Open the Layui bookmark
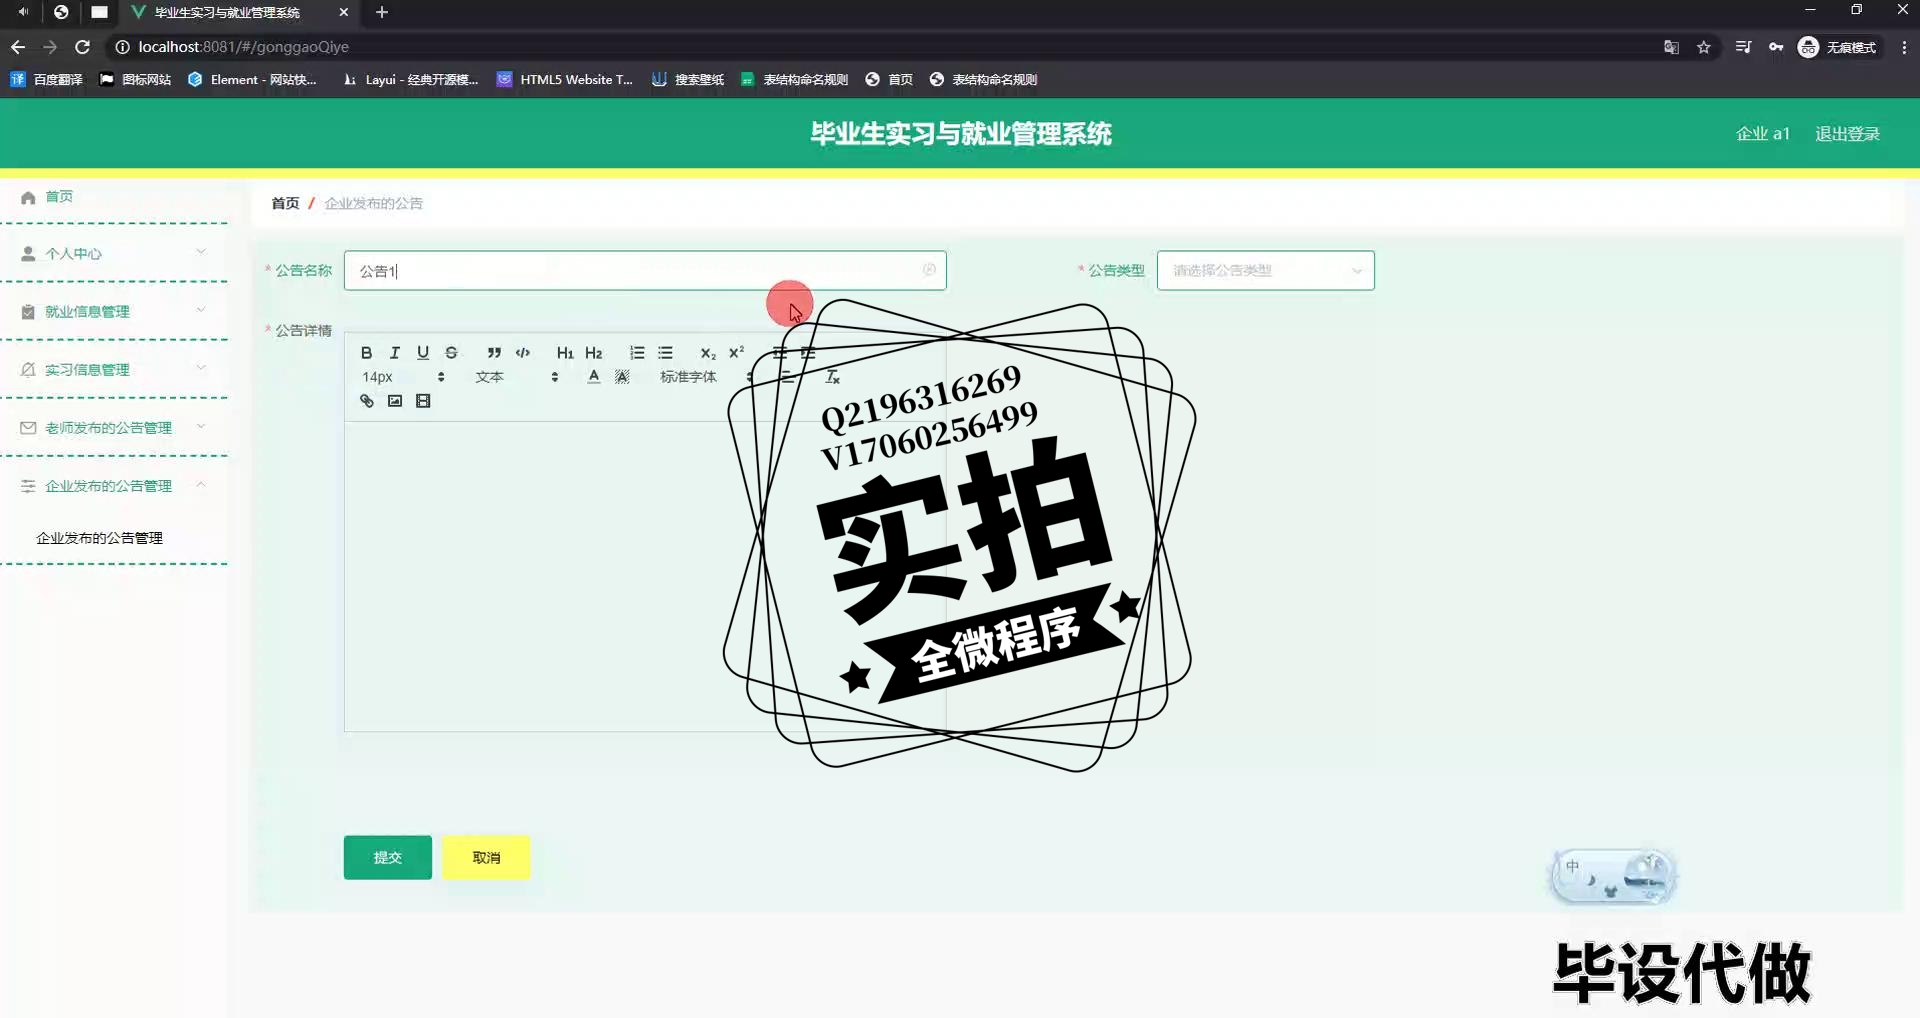The height and width of the screenshot is (1018, 1920). tap(410, 79)
